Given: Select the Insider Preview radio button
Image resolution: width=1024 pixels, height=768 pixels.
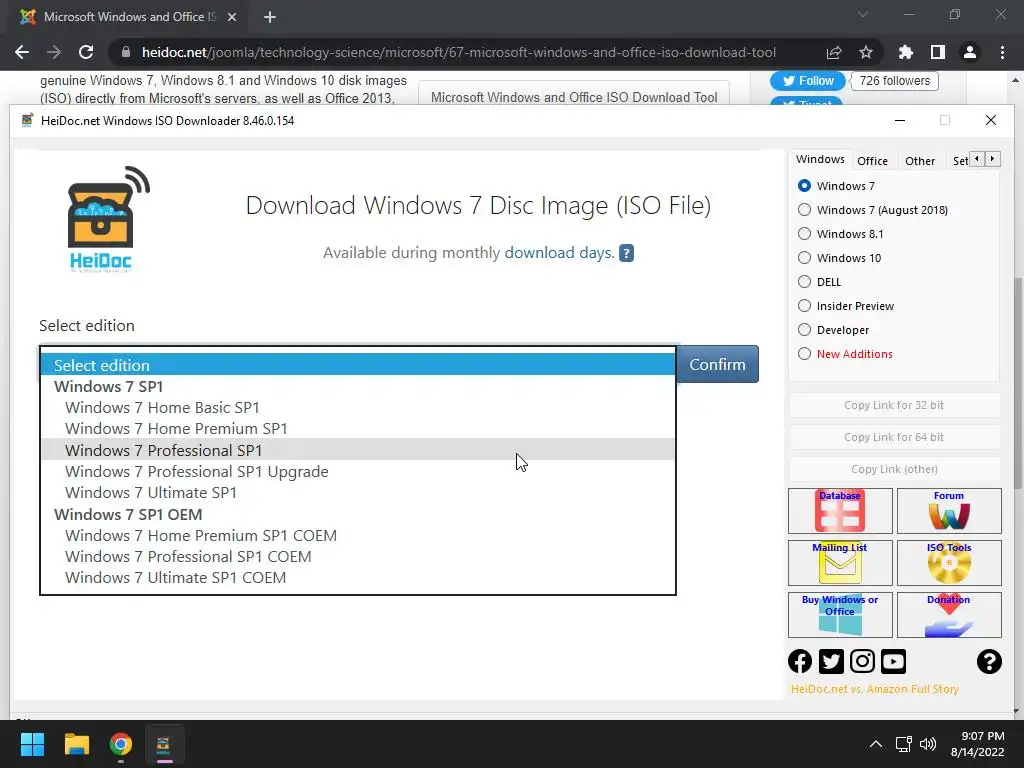Looking at the screenshot, I should pos(805,306).
